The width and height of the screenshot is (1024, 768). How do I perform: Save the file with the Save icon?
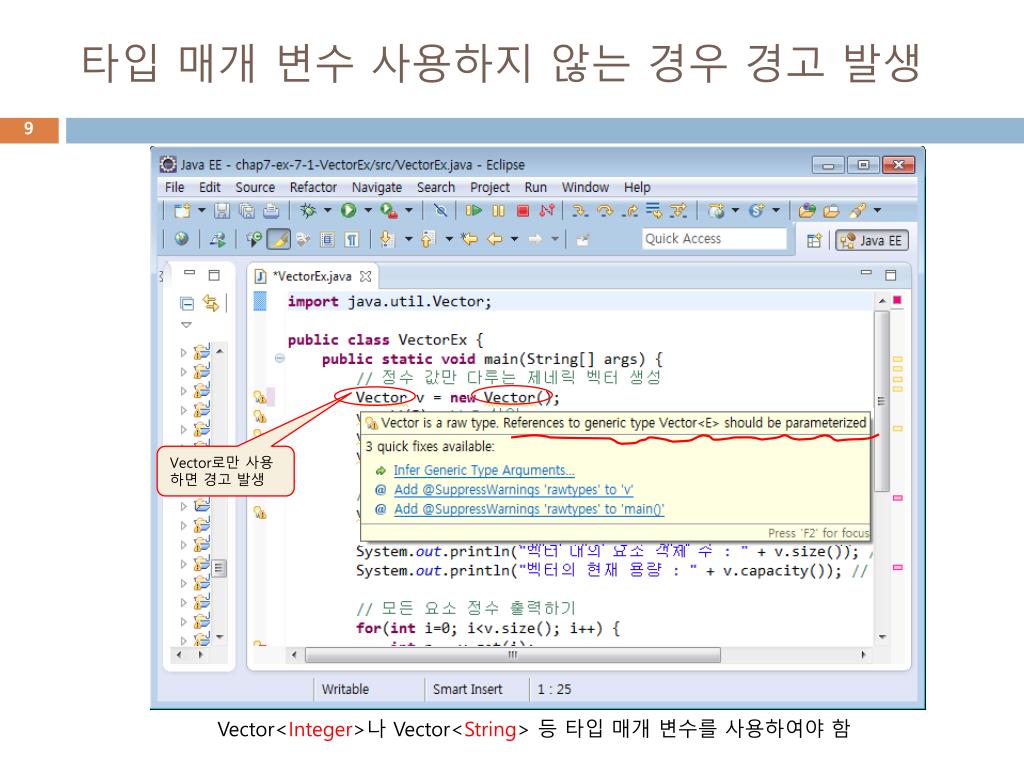pos(222,210)
